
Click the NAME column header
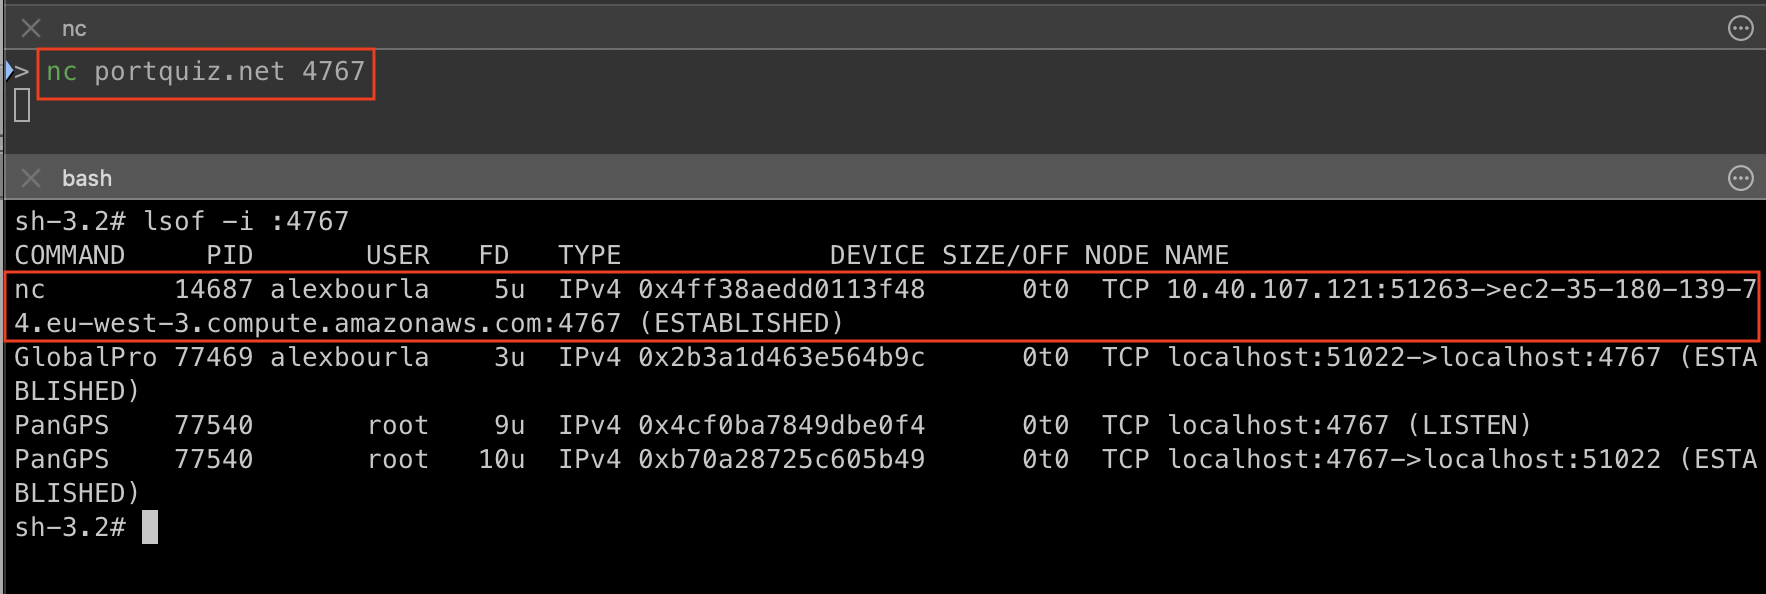pyautogui.click(x=1196, y=255)
